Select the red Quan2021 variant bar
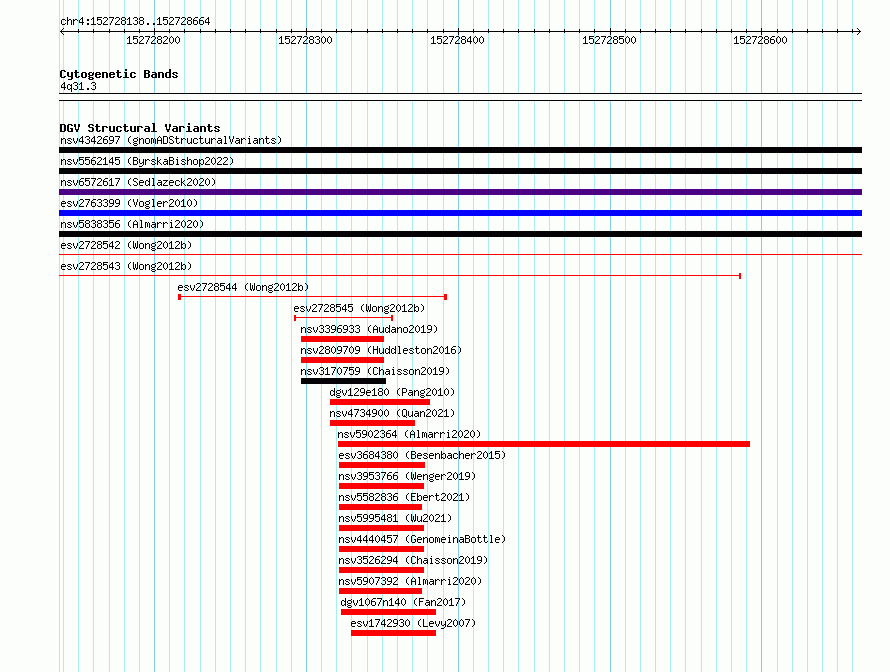The image size is (890, 672). point(372,423)
